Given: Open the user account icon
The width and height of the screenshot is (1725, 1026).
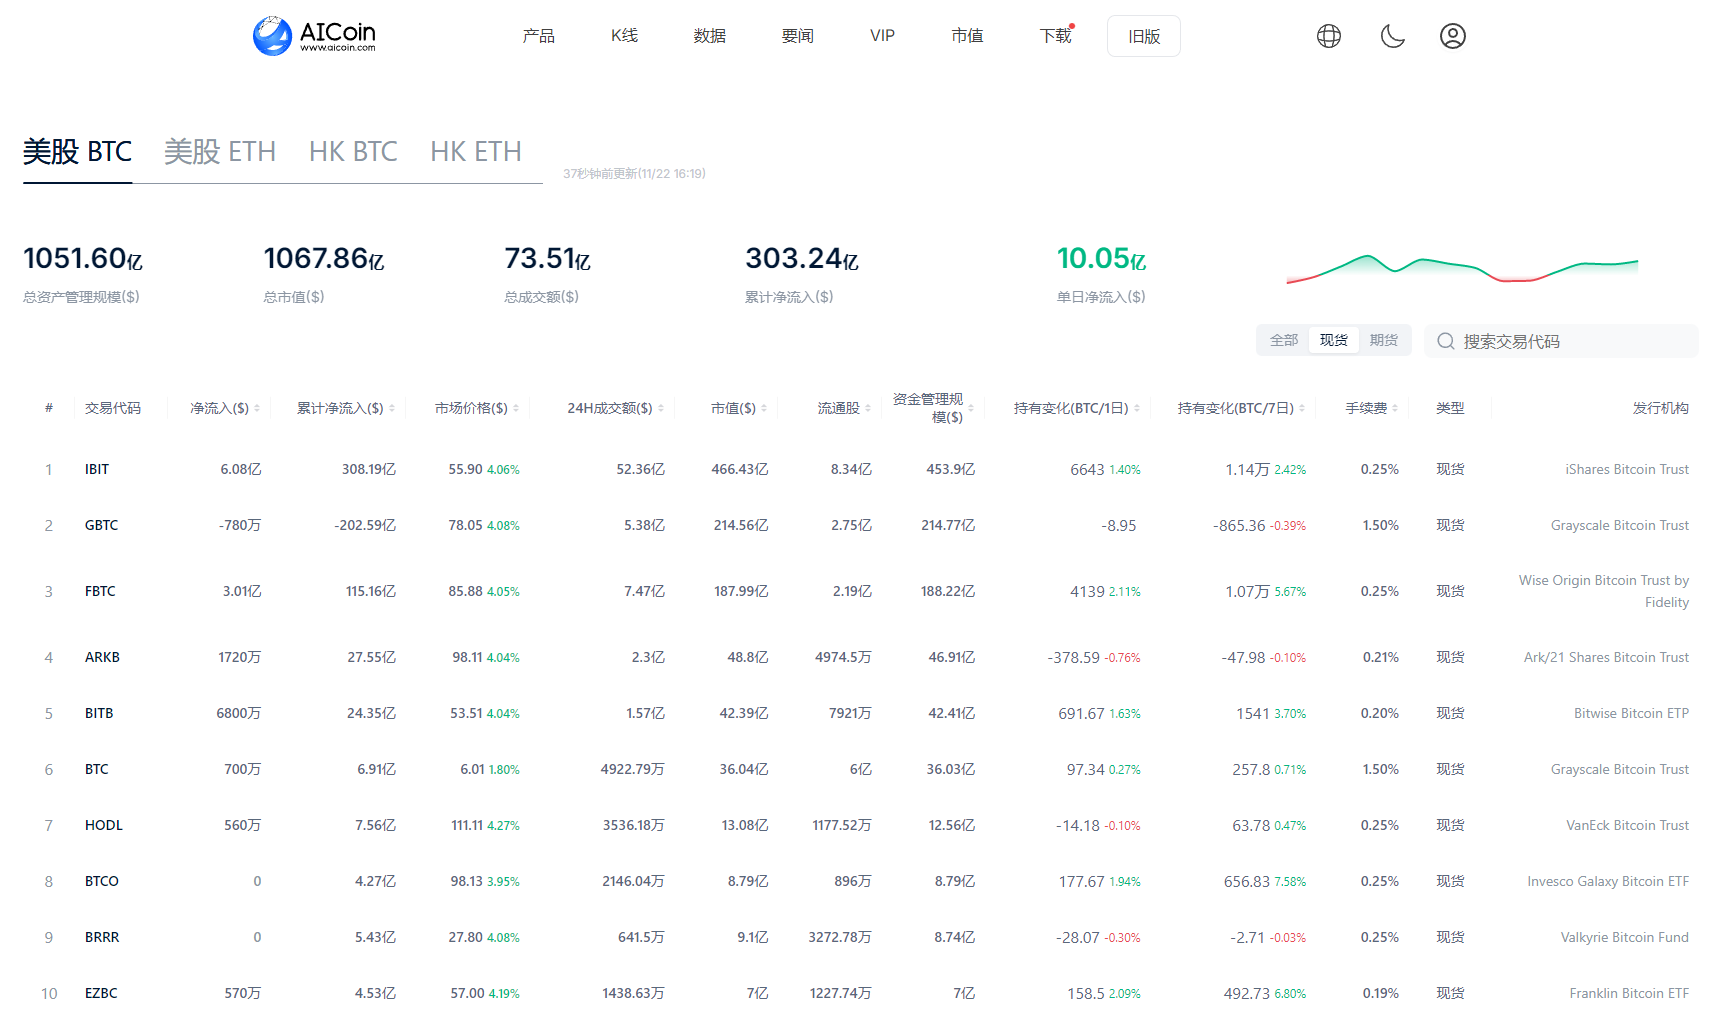Looking at the screenshot, I should [1453, 36].
